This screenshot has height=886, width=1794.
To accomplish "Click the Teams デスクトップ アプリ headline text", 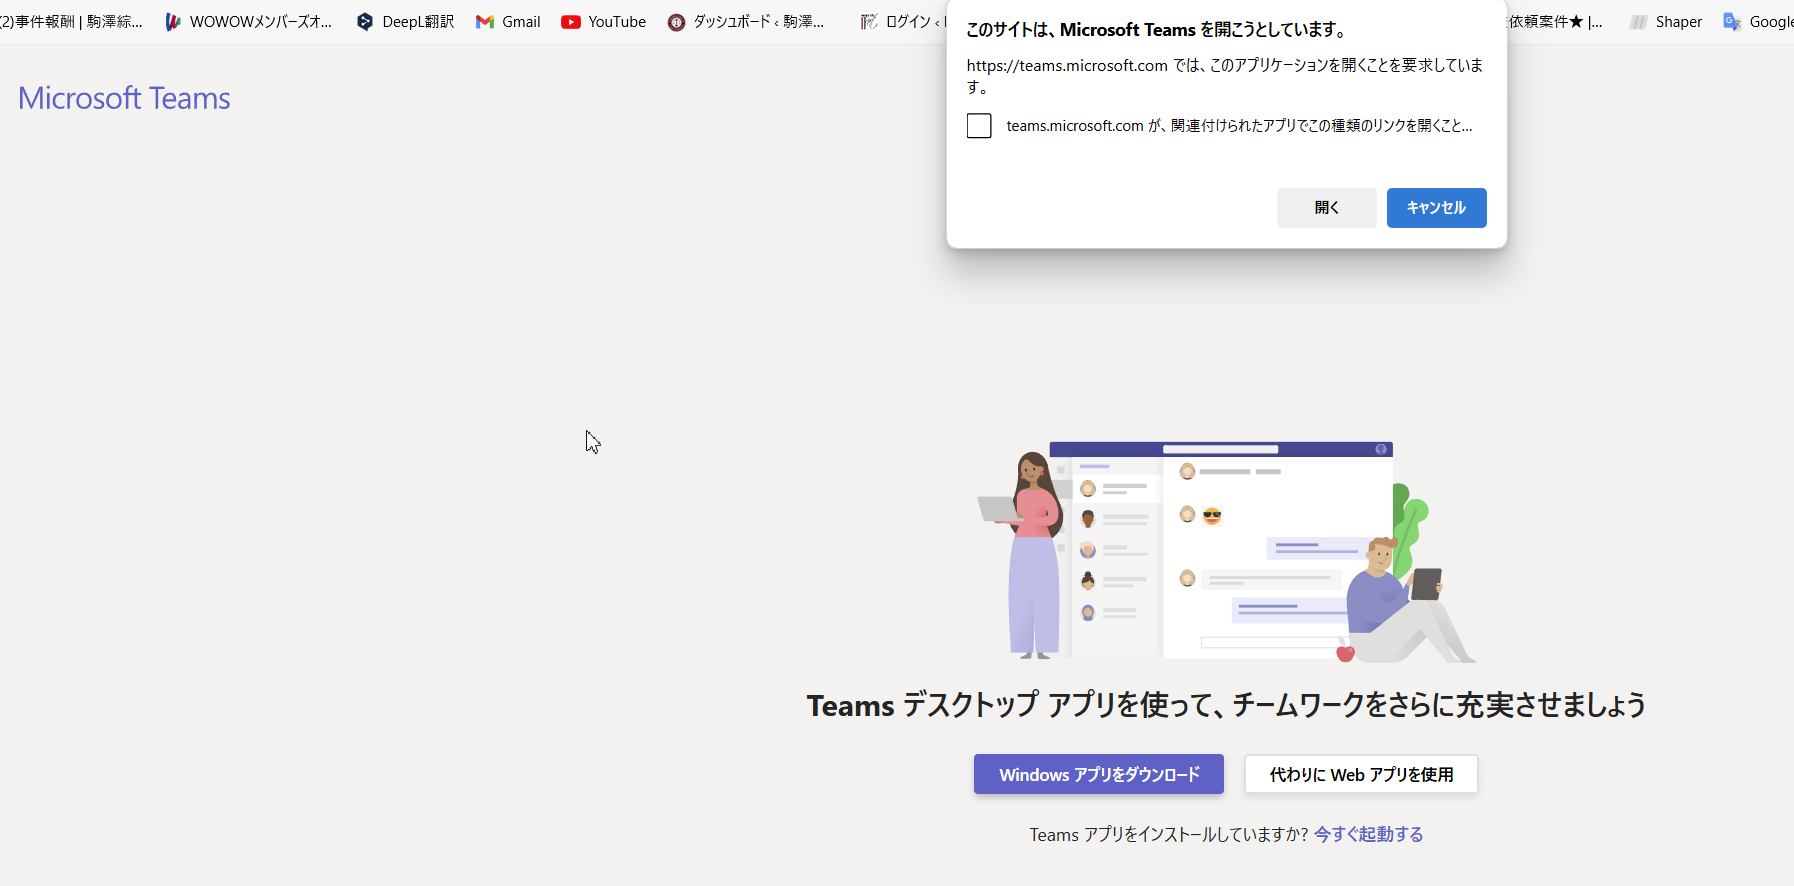I will 1226,705.
